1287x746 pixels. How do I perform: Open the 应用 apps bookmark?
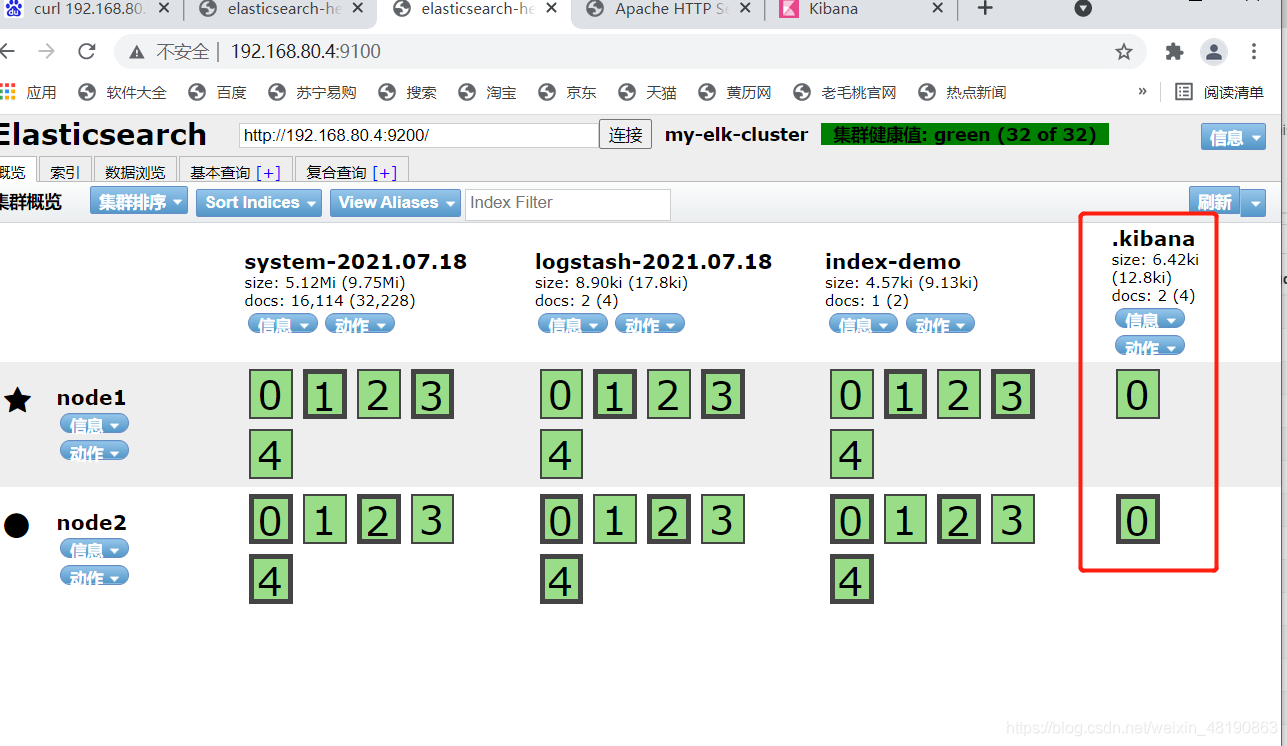[29, 92]
